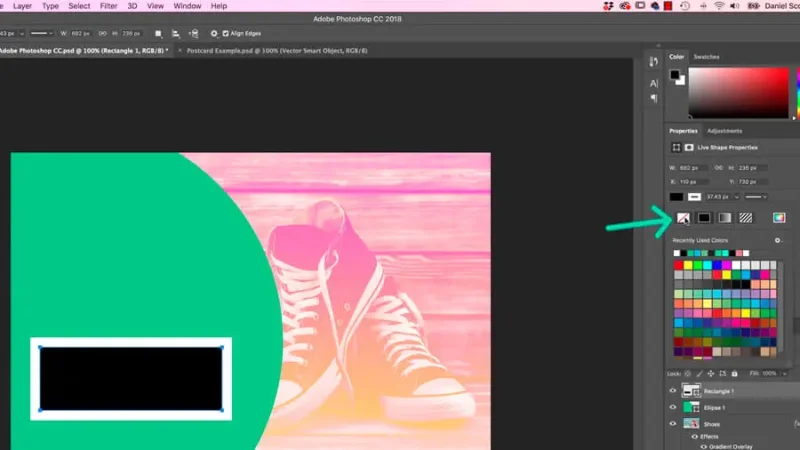Select the Ellipse 1 layer thumbnail
This screenshot has width=800, height=450.
691,408
